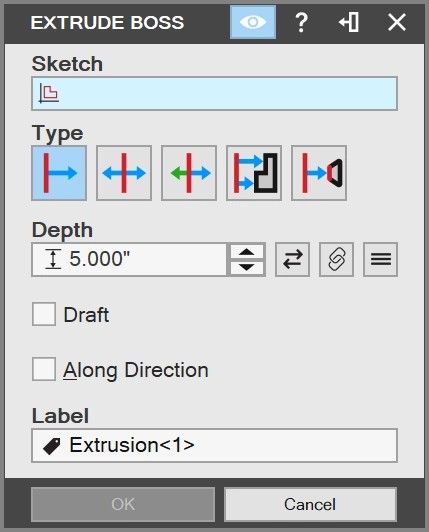Click the Sketch selection field

click(214, 94)
